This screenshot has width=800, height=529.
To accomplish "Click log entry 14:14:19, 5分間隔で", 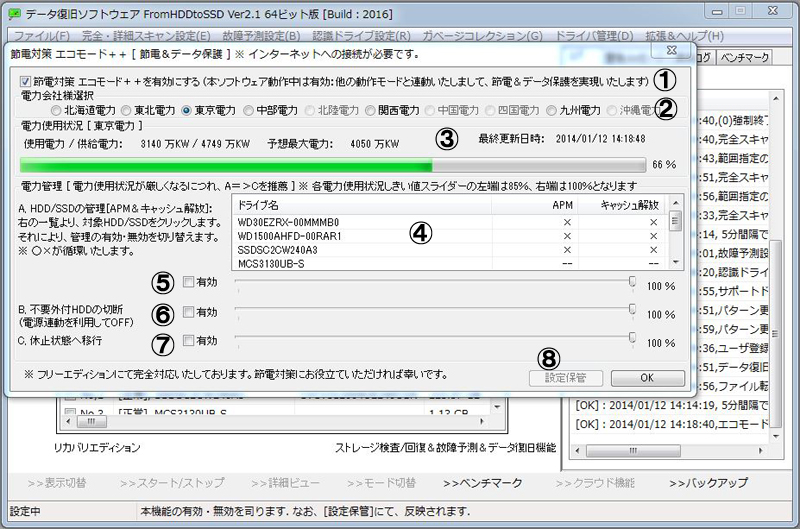I will 671,406.
